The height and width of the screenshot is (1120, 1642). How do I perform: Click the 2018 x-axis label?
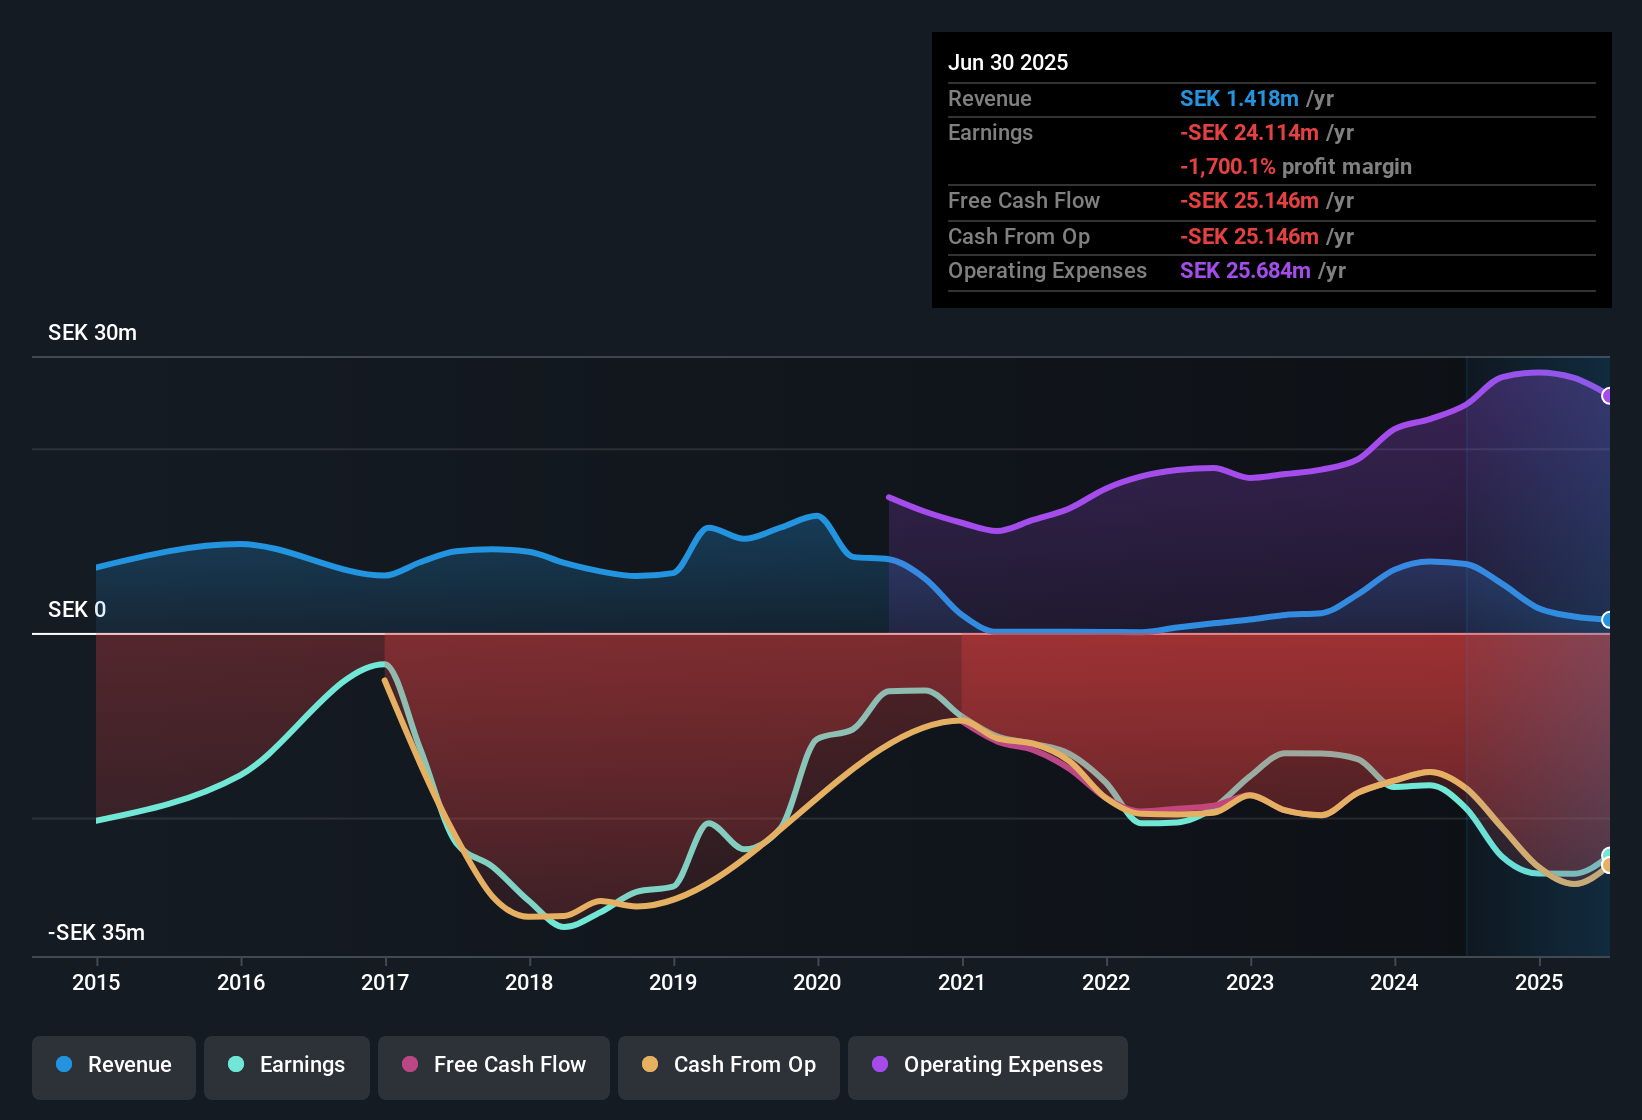pyautogui.click(x=529, y=982)
